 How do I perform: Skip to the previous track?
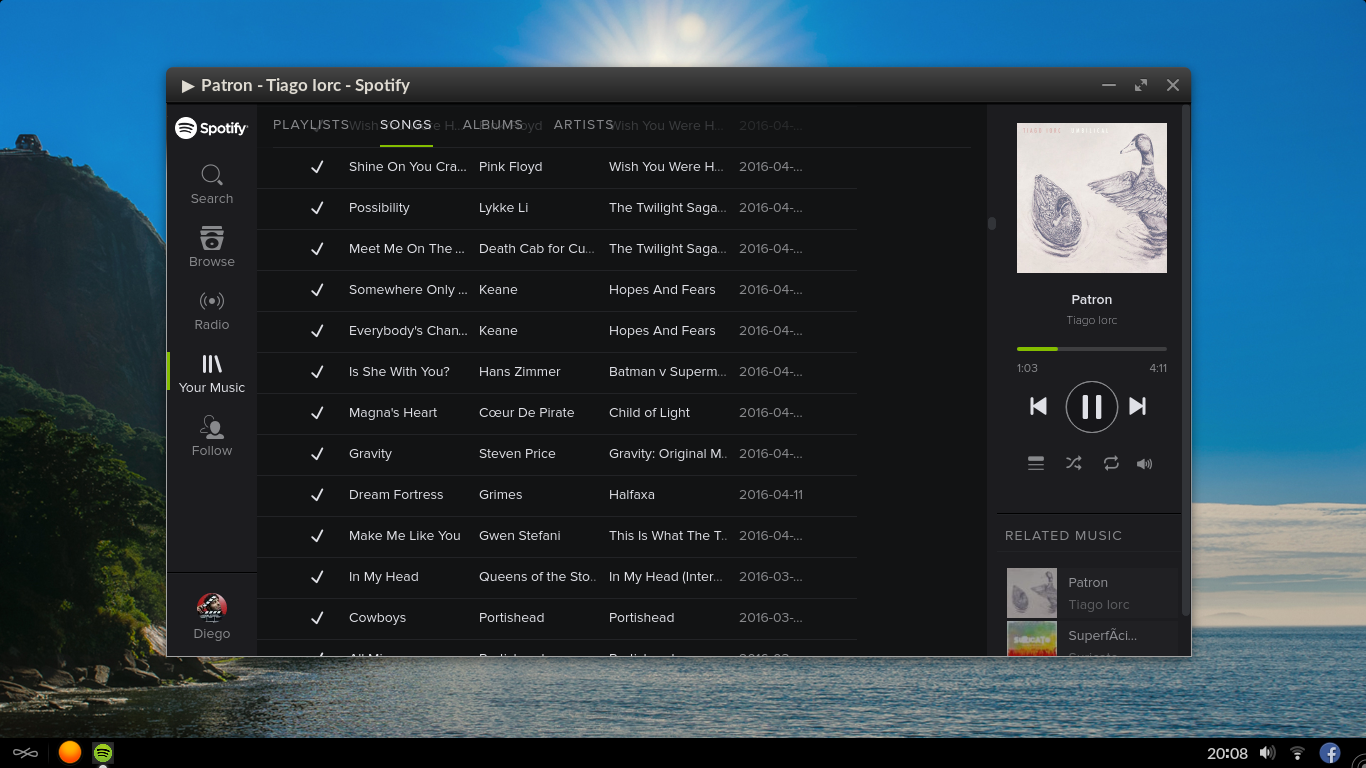[x=1038, y=406]
